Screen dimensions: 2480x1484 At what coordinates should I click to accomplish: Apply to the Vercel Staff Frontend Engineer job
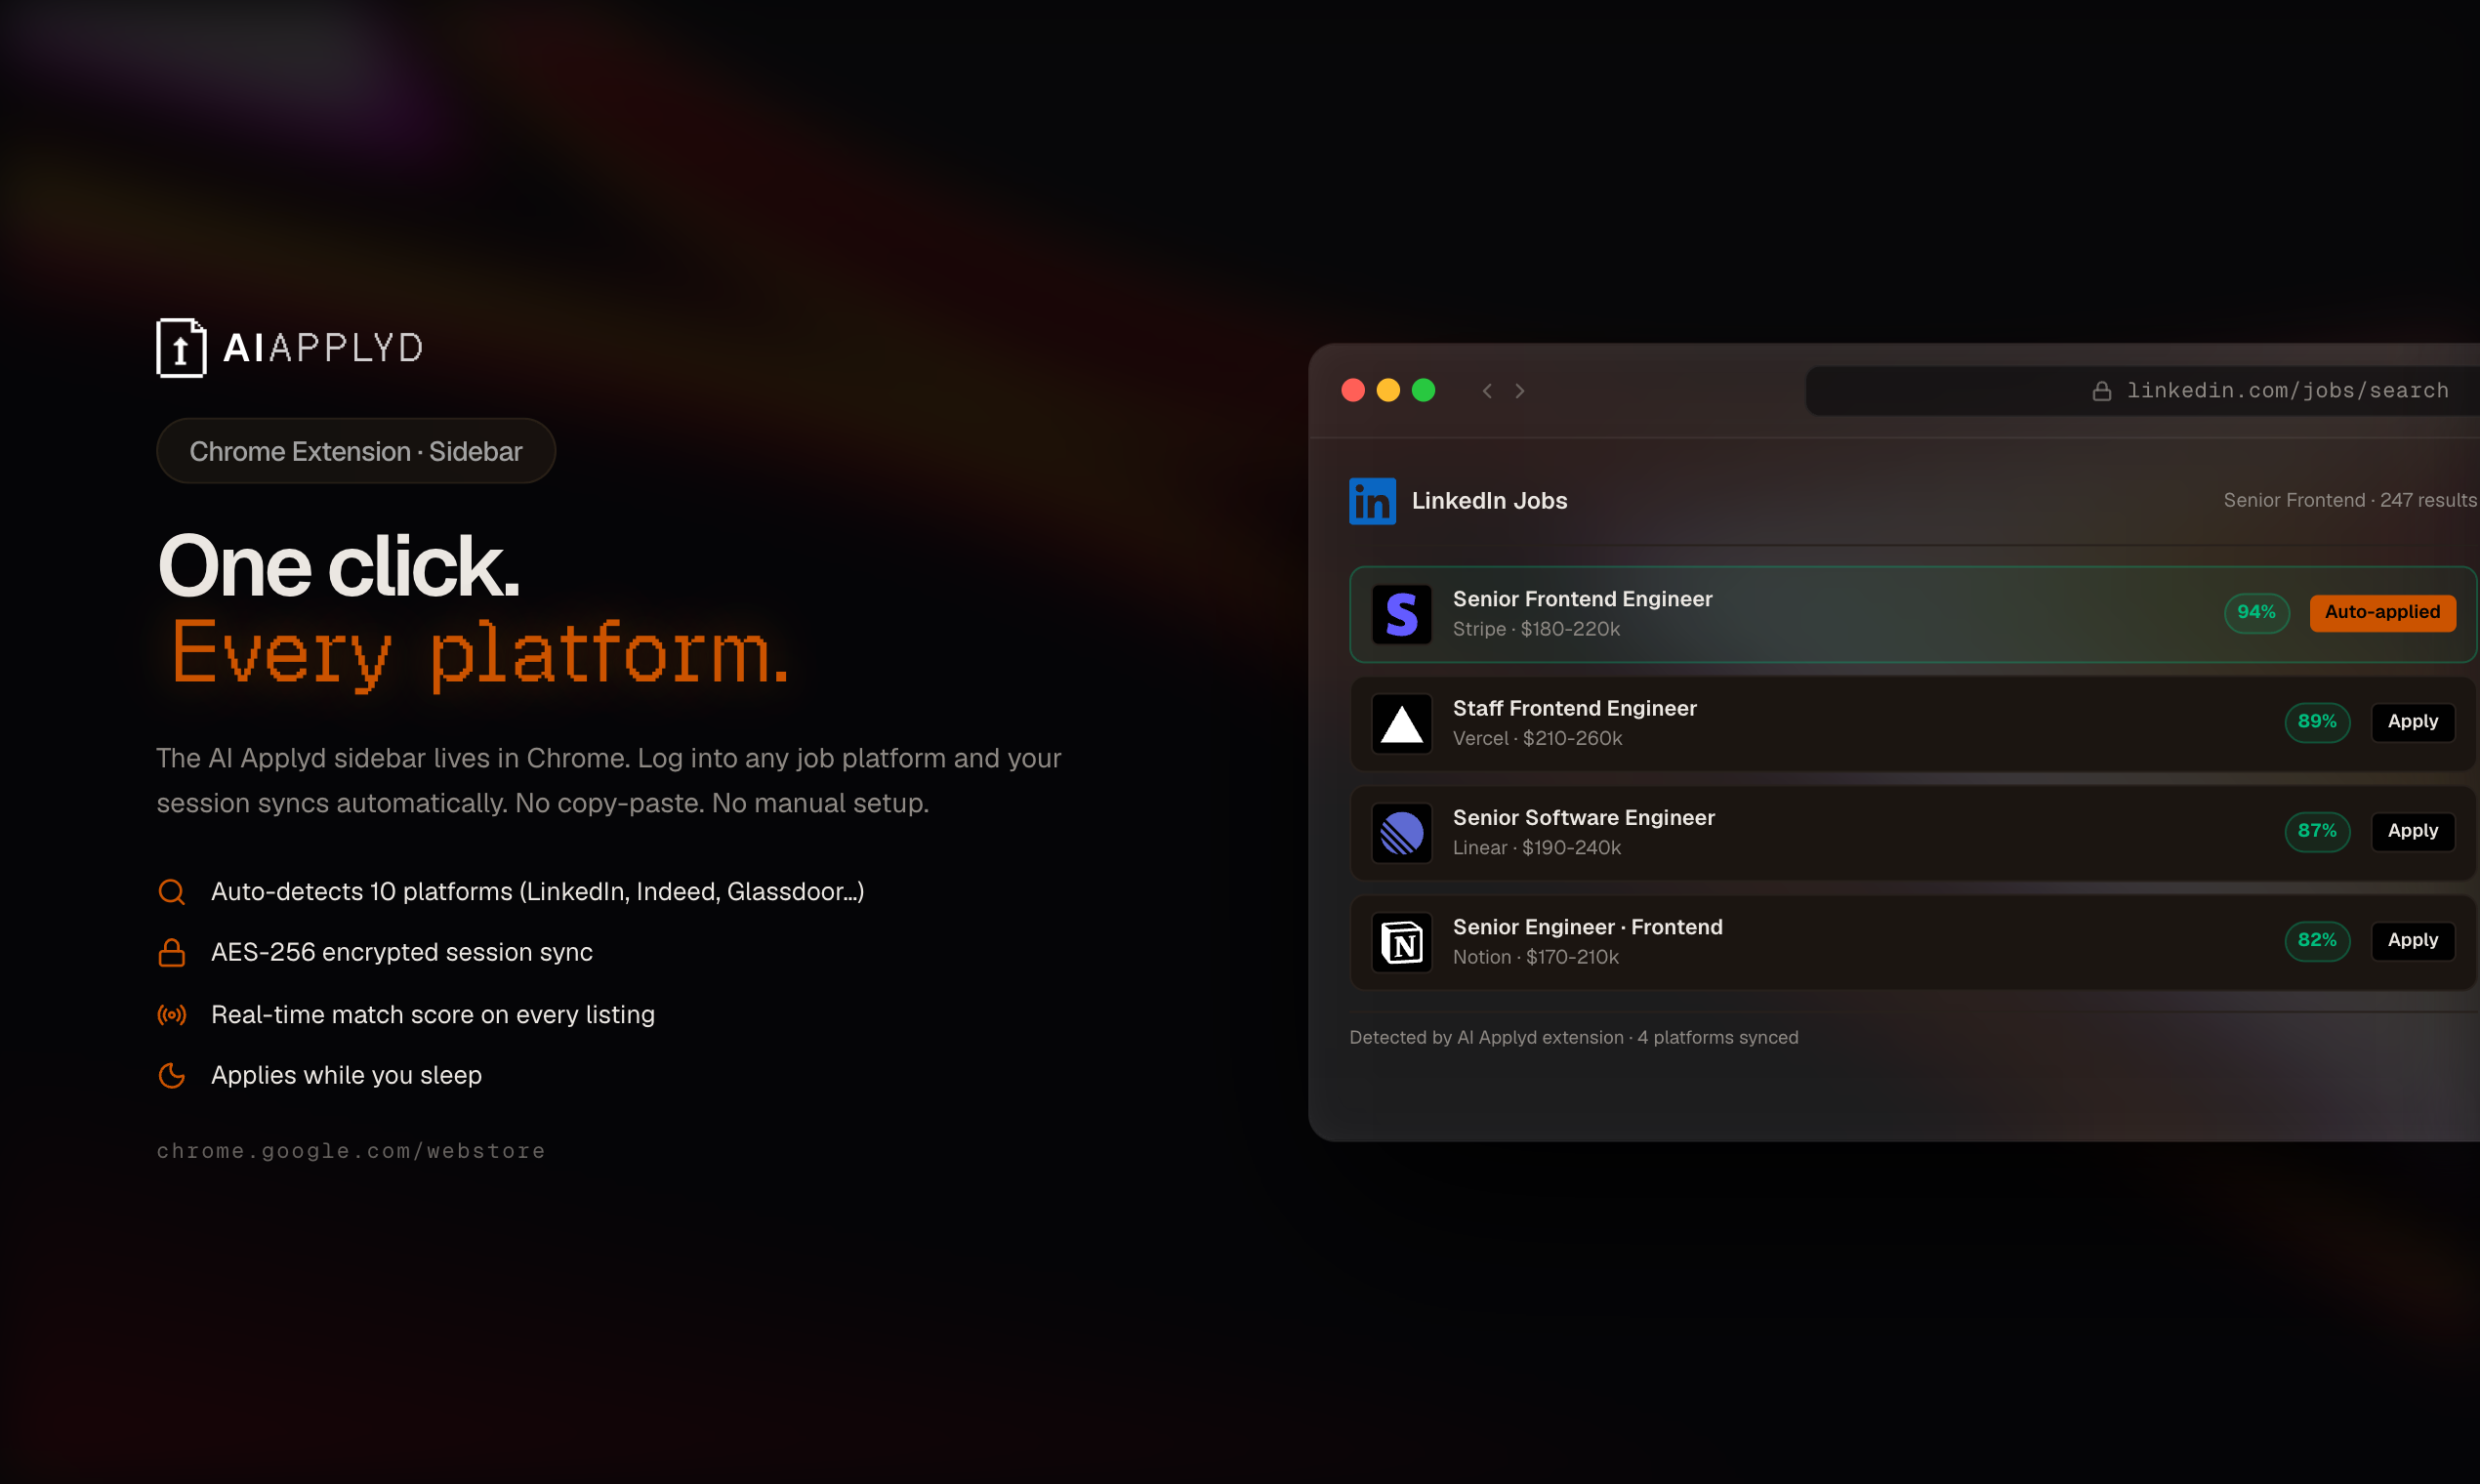[x=2412, y=722]
